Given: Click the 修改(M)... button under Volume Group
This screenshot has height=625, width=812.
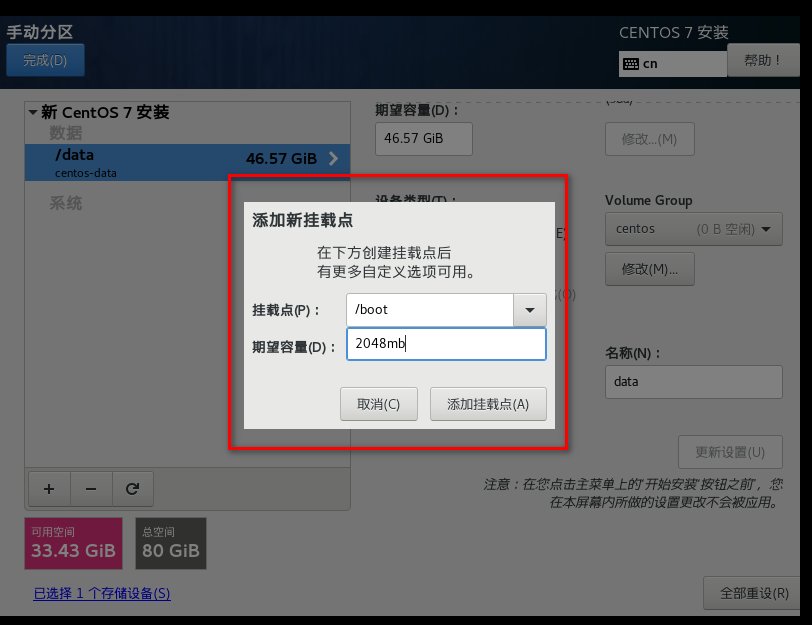Looking at the screenshot, I should pos(649,269).
